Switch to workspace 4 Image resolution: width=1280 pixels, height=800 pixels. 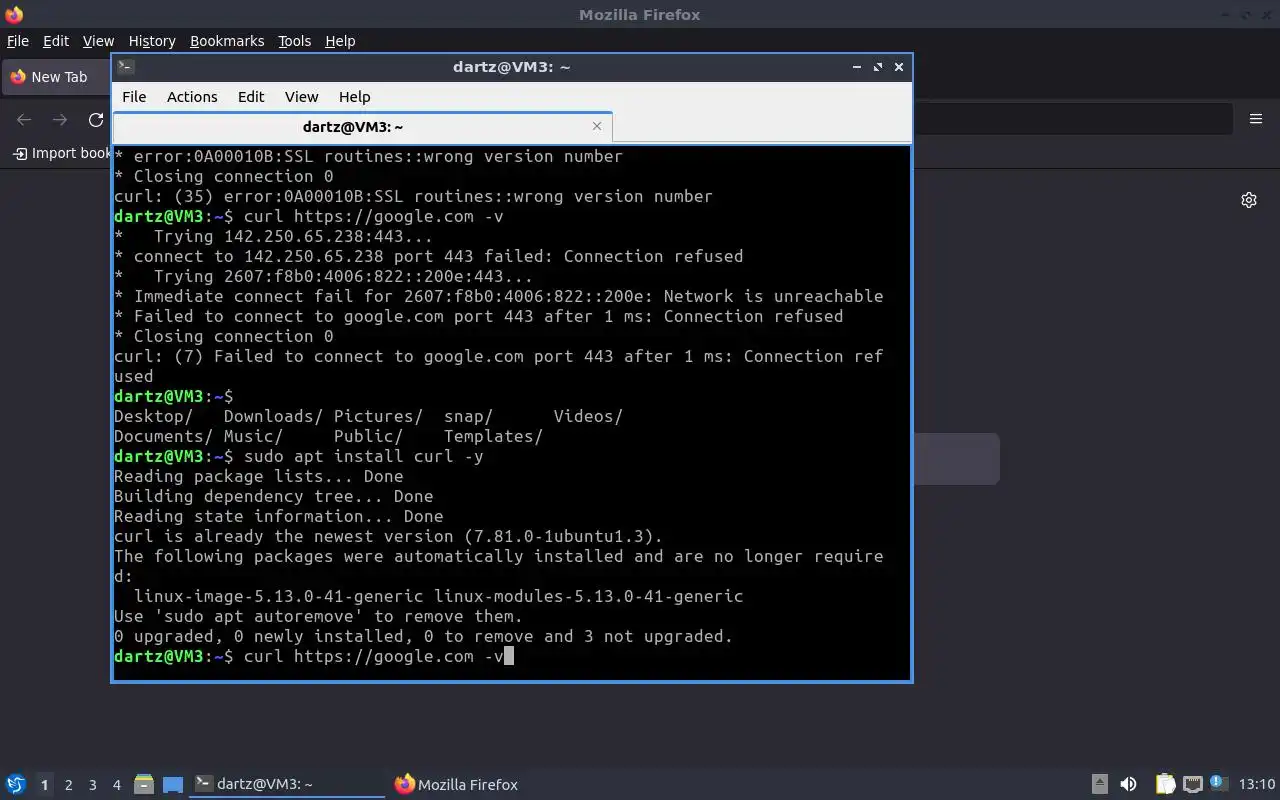tap(116, 785)
